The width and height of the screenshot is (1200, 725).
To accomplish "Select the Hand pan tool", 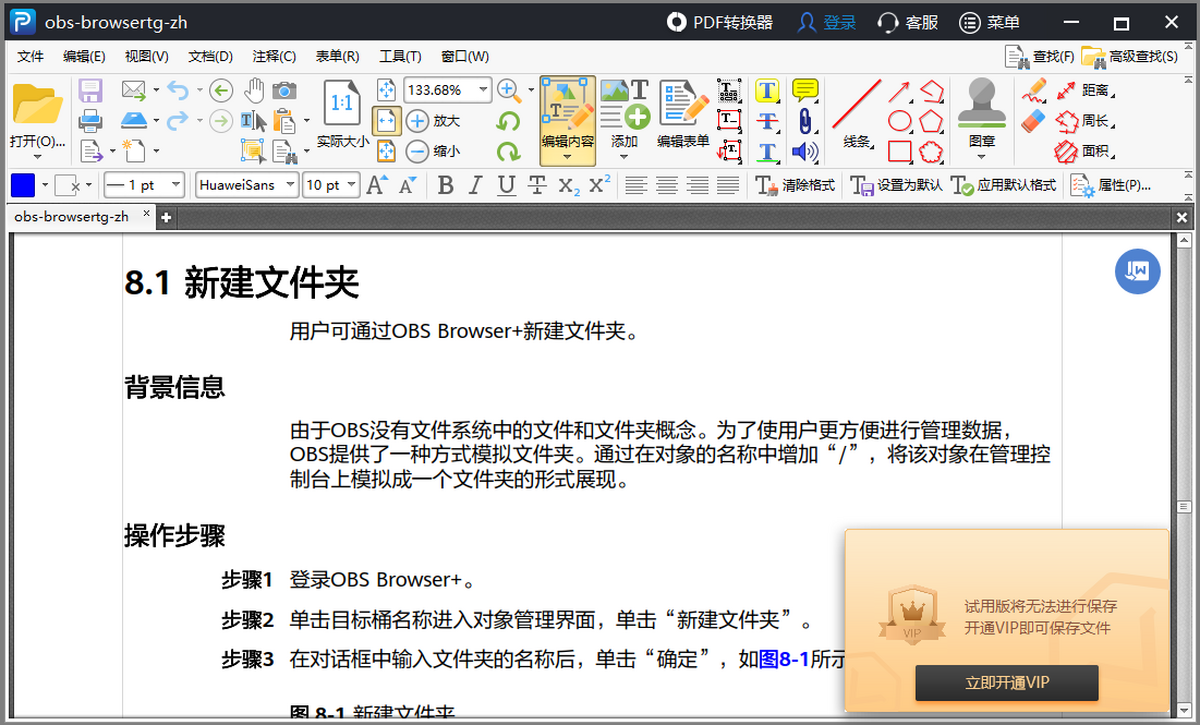I will coord(254,91).
